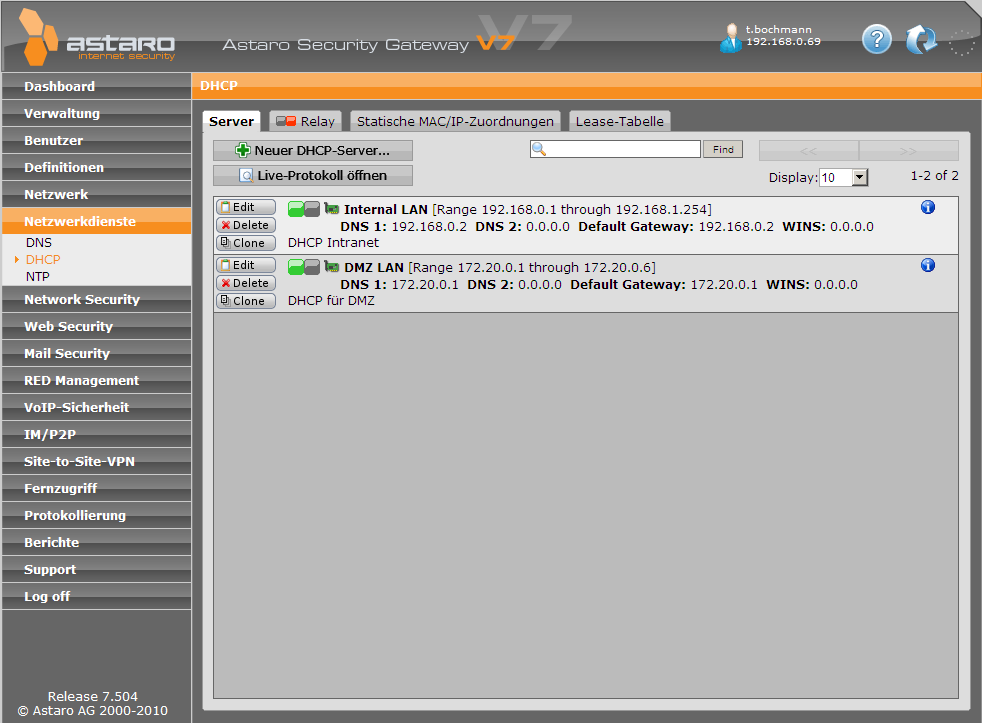Open Benutzer menu

pyautogui.click(x=96, y=140)
